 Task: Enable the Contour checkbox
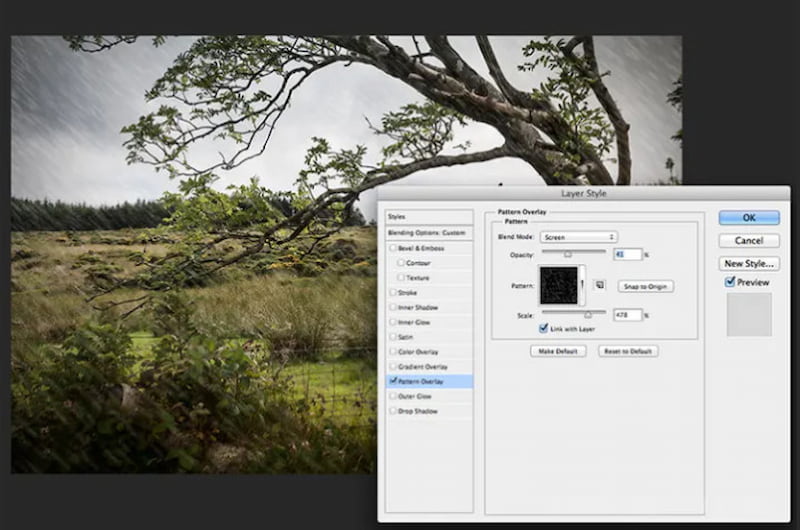[401, 263]
